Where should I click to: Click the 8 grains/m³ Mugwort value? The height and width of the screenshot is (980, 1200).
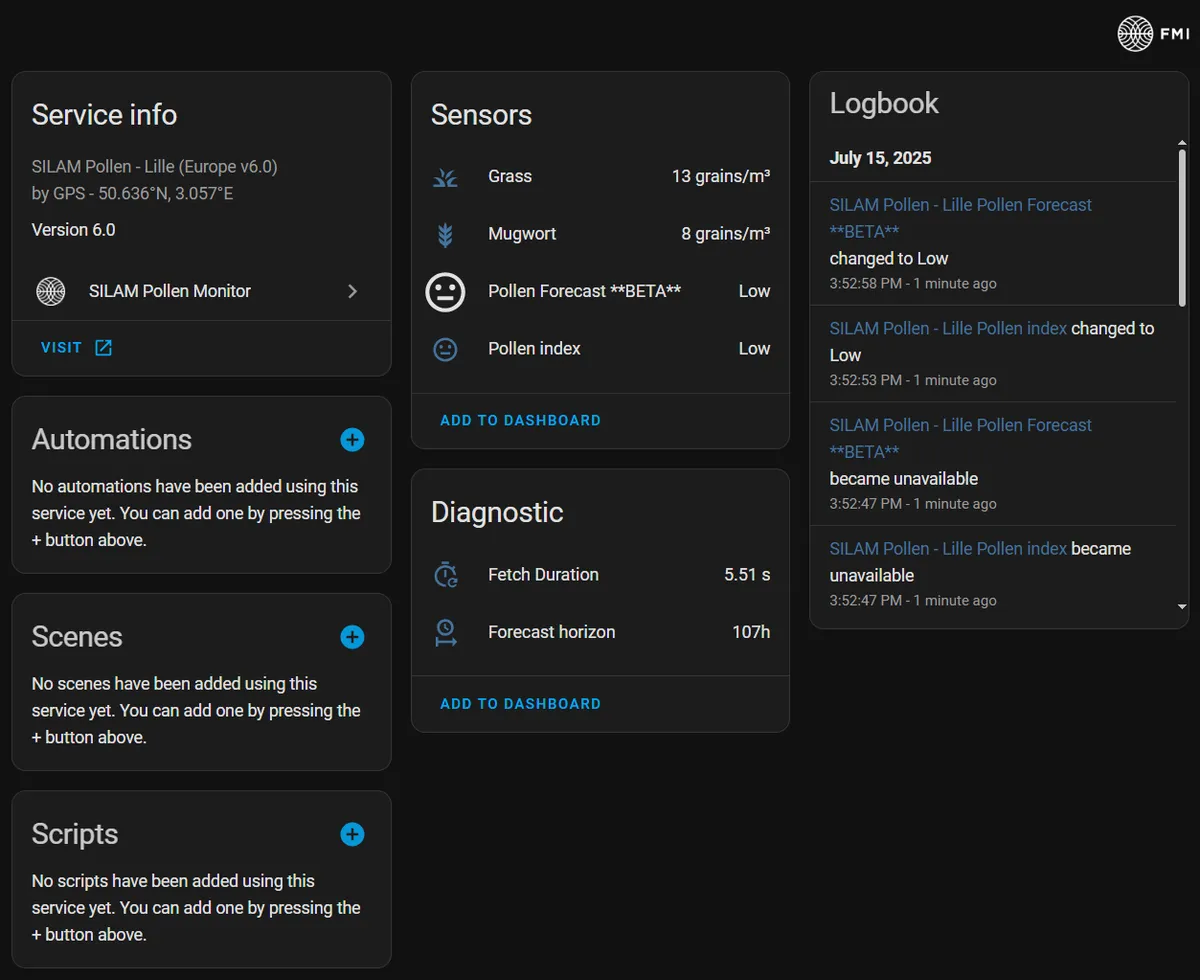click(x=726, y=233)
